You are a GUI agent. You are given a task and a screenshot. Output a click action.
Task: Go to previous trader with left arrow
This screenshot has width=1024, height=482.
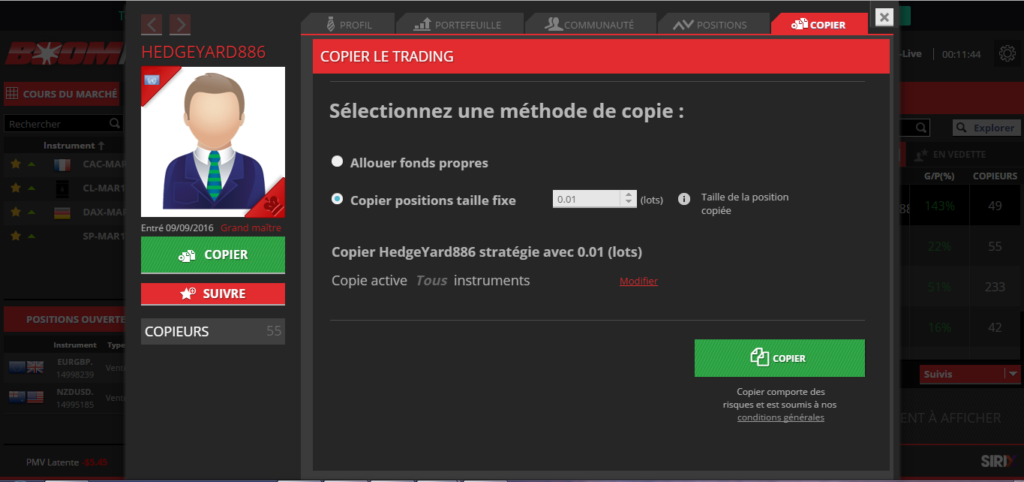coord(152,24)
